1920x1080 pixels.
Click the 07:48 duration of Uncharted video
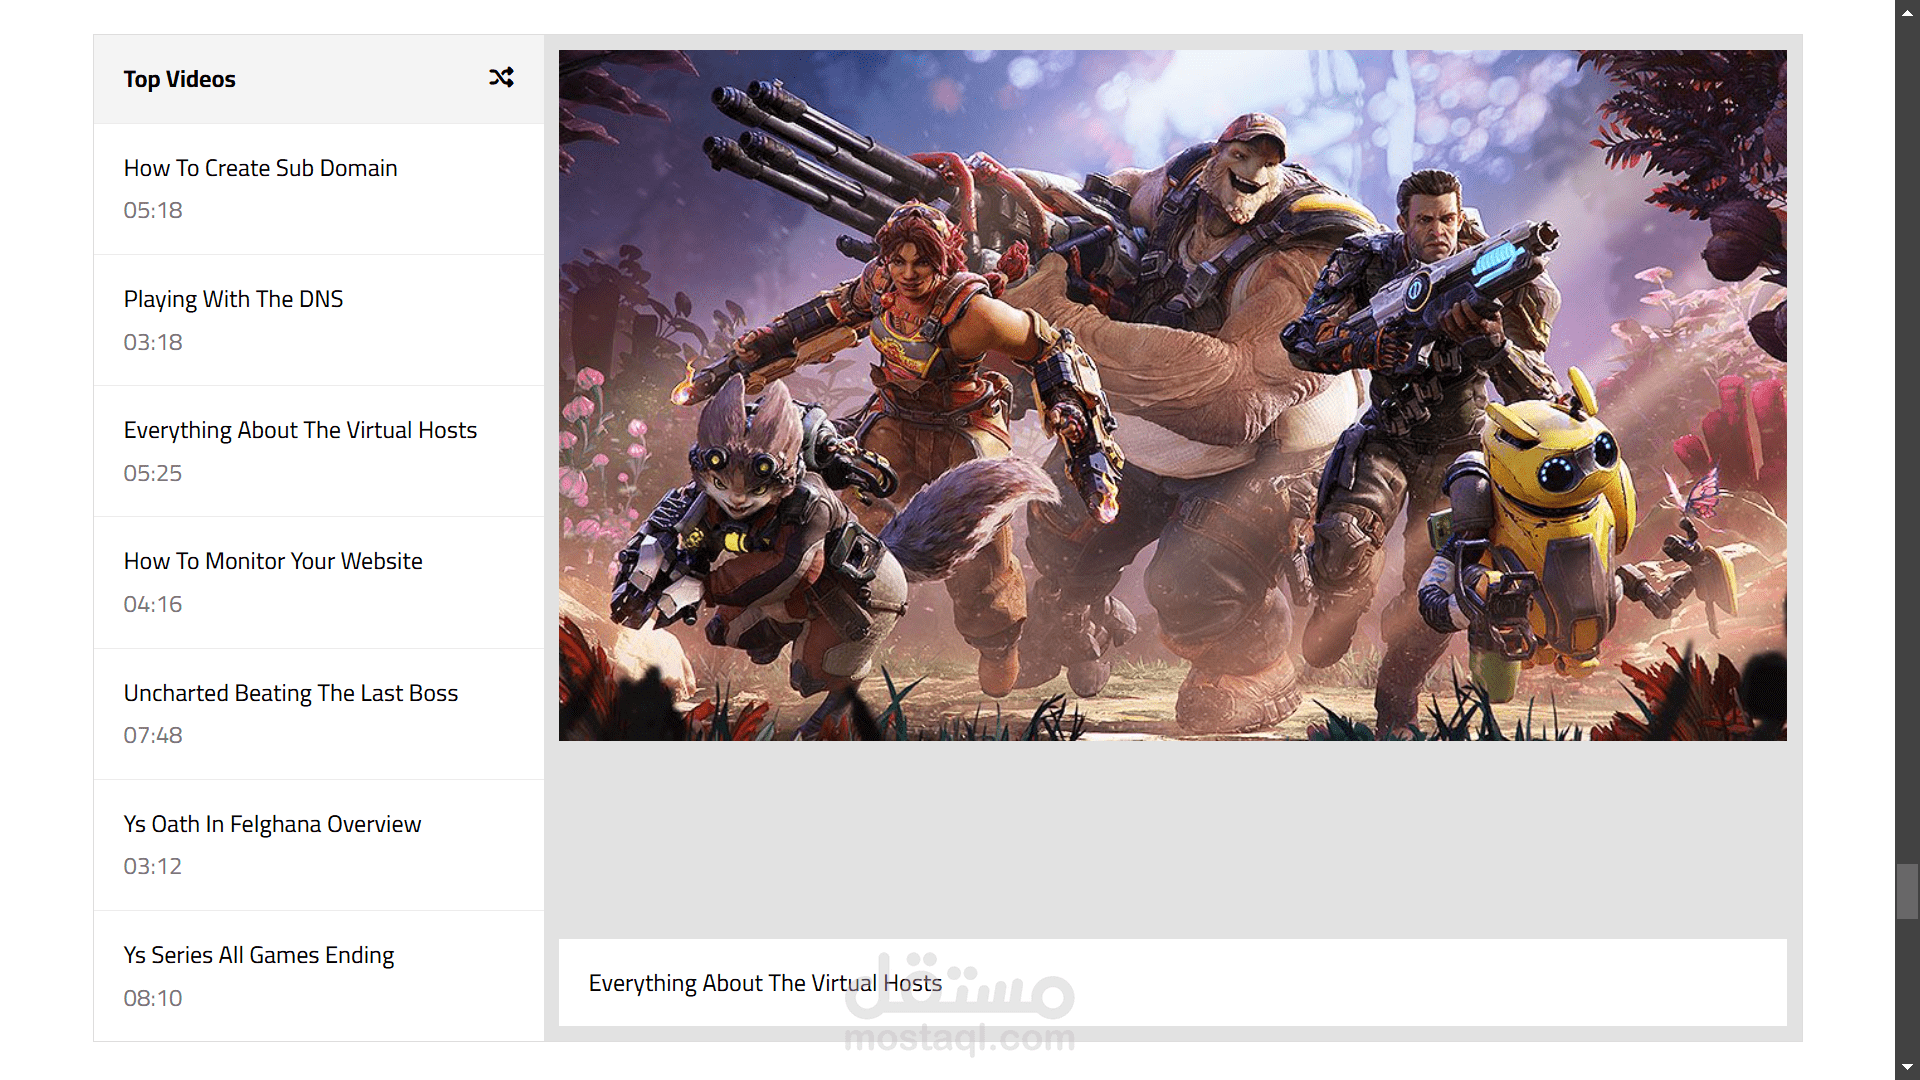153,735
